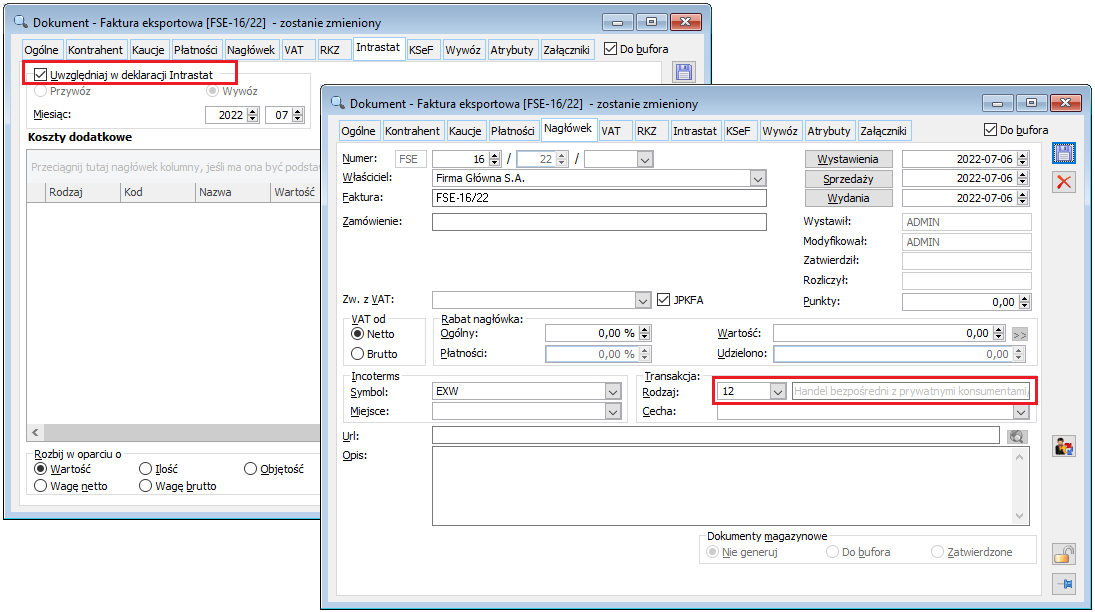Select 'Ilość' split option radio button
This screenshot has height=612, width=1095.
pyautogui.click(x=145, y=469)
